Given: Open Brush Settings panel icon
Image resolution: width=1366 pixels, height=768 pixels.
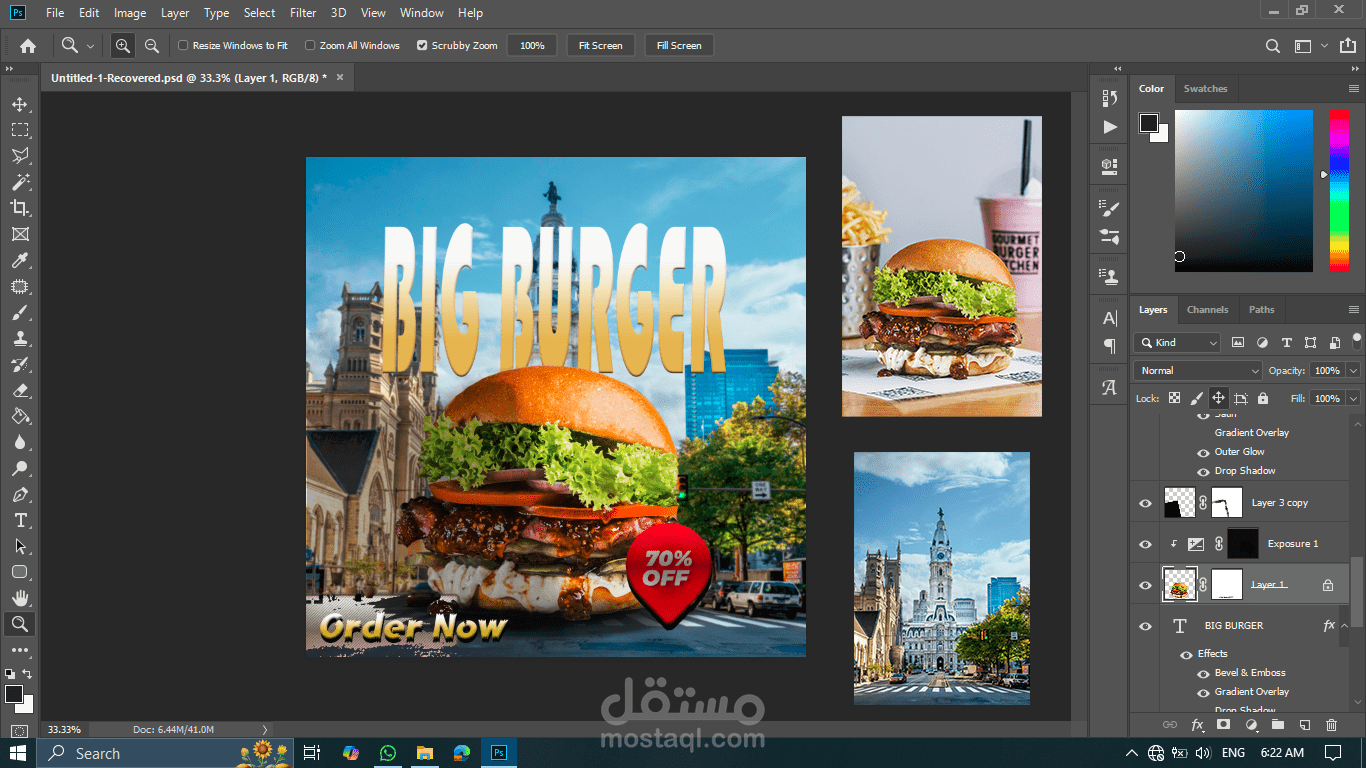Looking at the screenshot, I should 1110,208.
